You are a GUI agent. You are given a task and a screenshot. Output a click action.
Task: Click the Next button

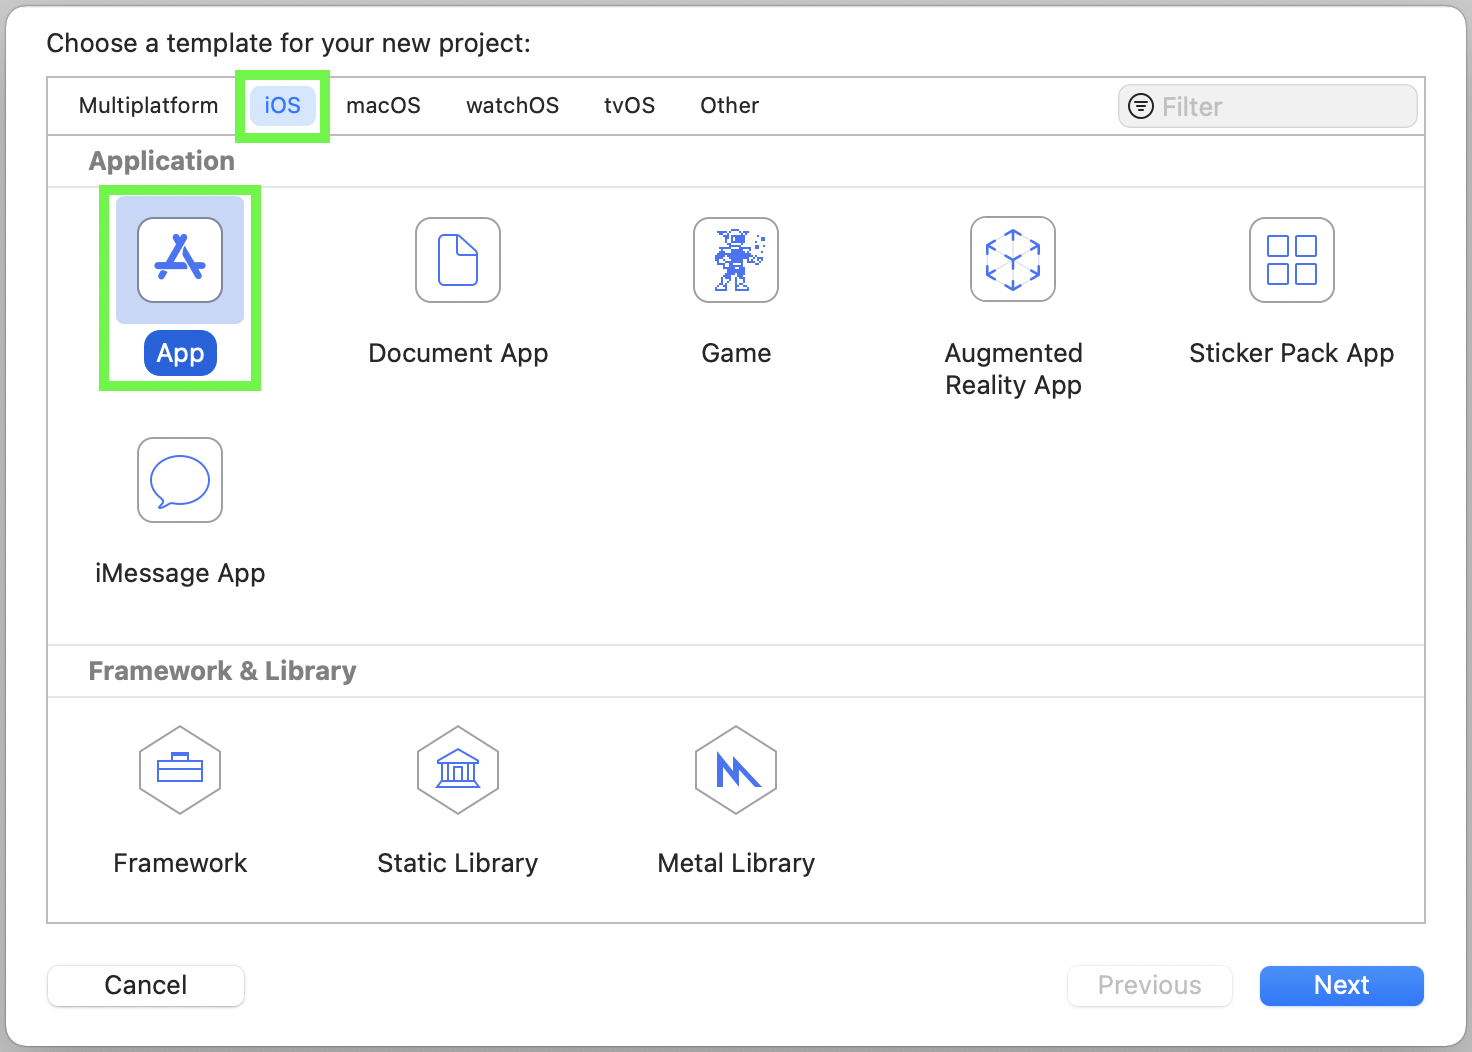coord(1342,985)
